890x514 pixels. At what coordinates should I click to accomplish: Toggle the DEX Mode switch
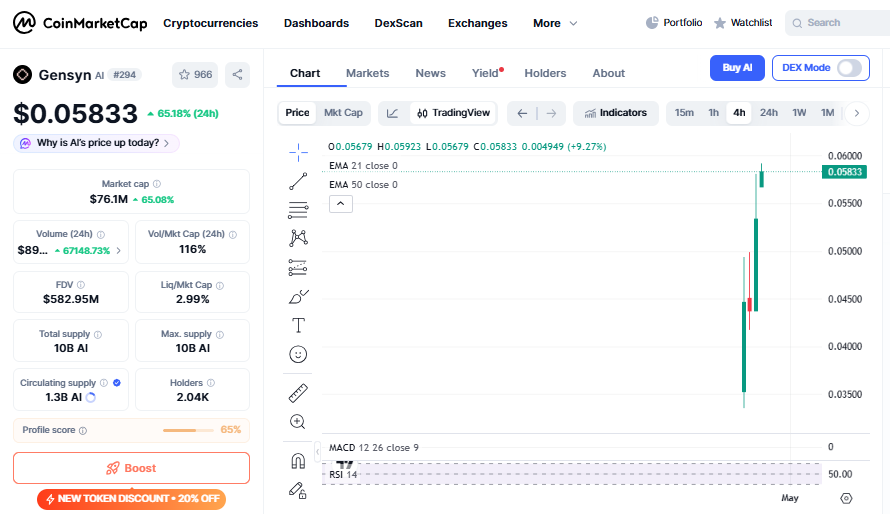(x=849, y=68)
